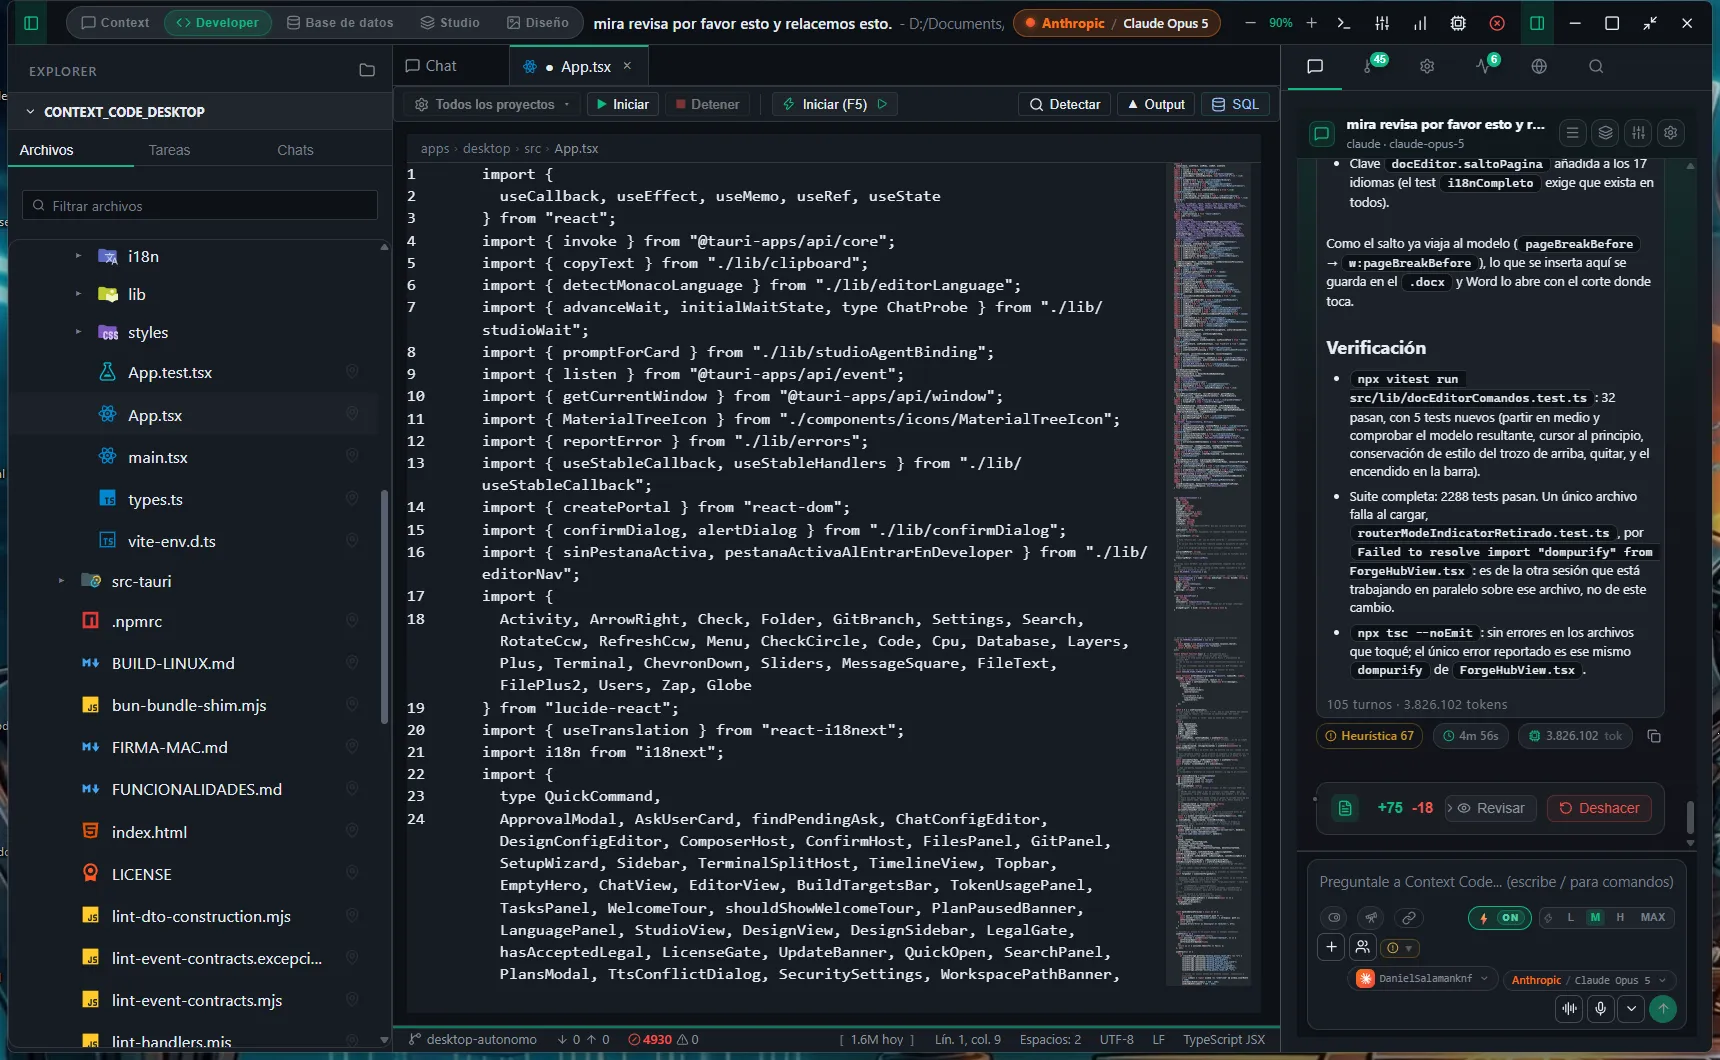Select the H effort level
Viewport: 1720px width, 1060px height.
1620,917
